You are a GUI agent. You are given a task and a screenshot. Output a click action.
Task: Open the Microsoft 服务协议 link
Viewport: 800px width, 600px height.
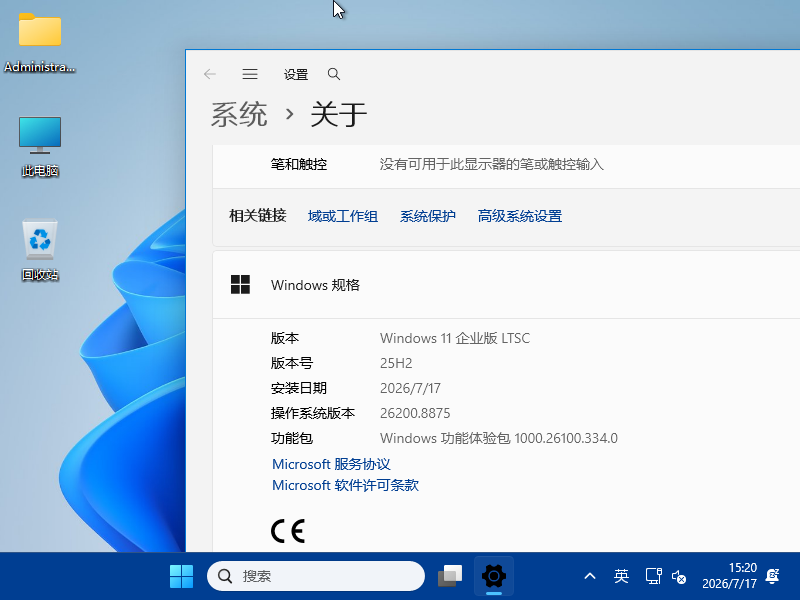click(331, 464)
